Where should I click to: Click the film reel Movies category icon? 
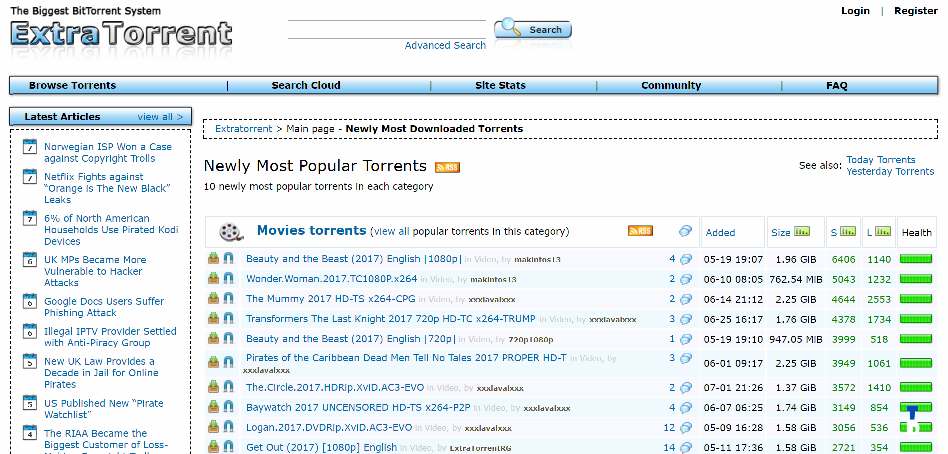pyautogui.click(x=232, y=232)
